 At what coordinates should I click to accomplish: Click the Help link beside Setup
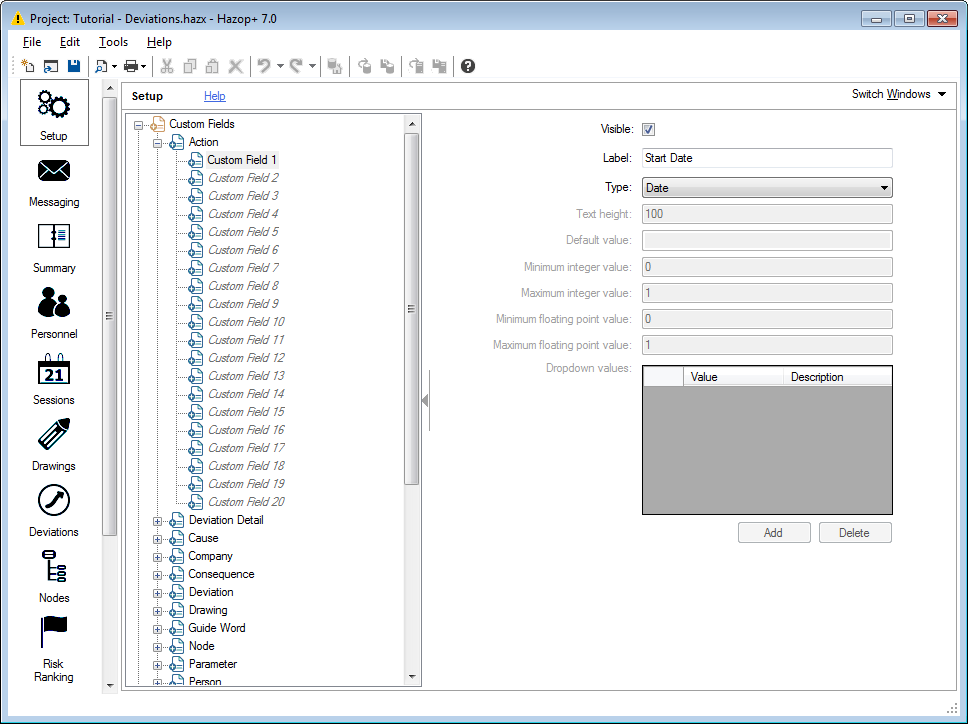point(214,96)
